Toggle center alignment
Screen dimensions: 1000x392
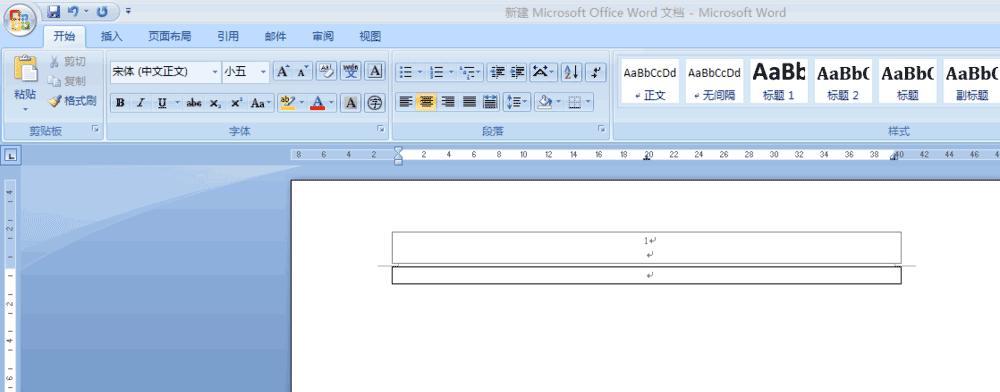click(x=426, y=101)
